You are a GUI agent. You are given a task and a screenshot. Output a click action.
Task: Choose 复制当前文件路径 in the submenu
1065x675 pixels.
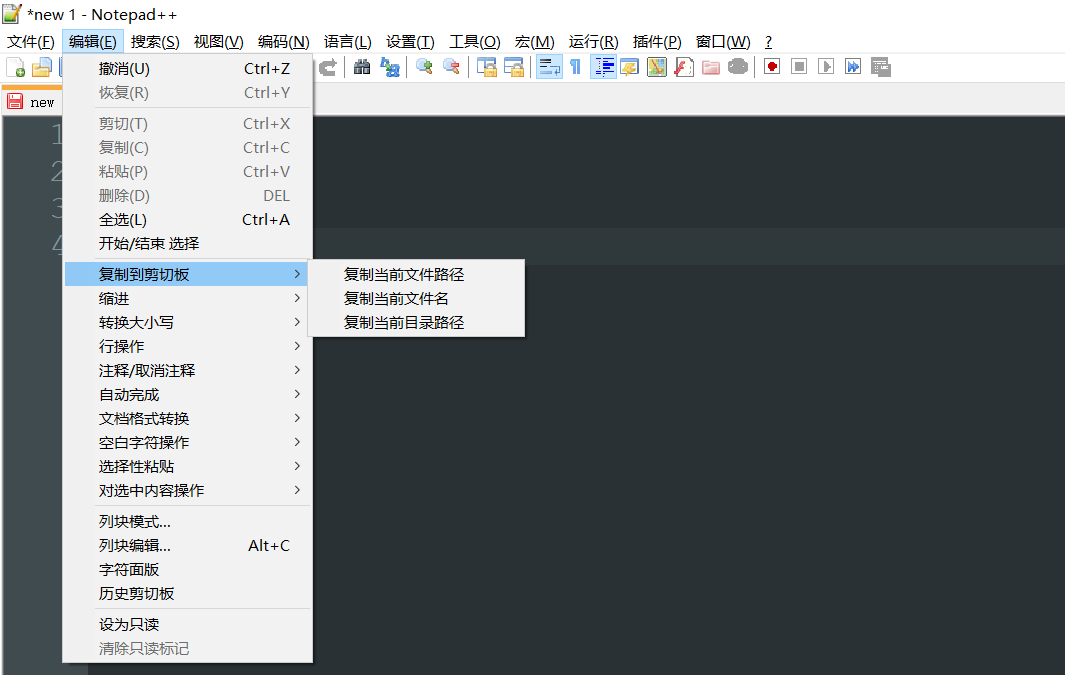(416, 274)
